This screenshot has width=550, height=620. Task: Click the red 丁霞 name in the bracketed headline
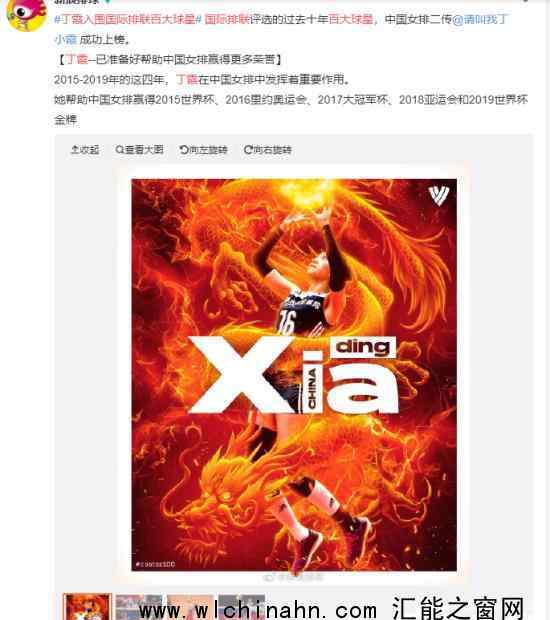click(77, 59)
